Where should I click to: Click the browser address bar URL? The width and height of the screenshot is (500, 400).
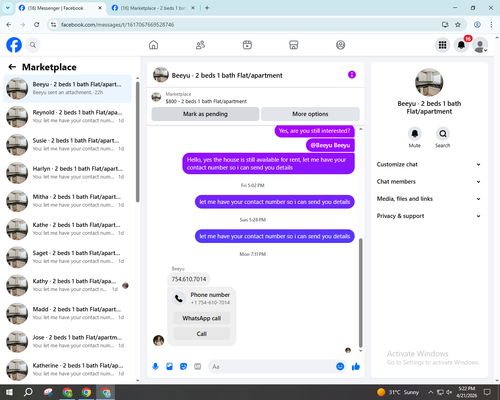(x=117, y=25)
